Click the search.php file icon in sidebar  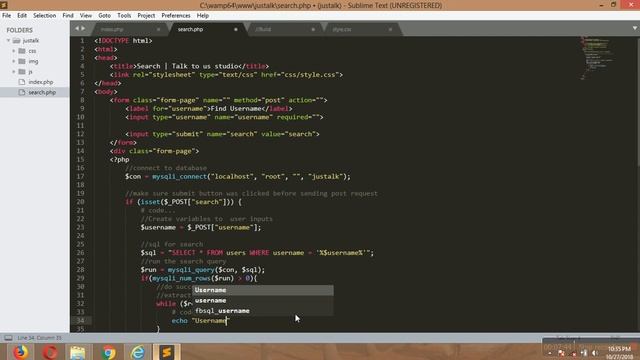[22, 92]
